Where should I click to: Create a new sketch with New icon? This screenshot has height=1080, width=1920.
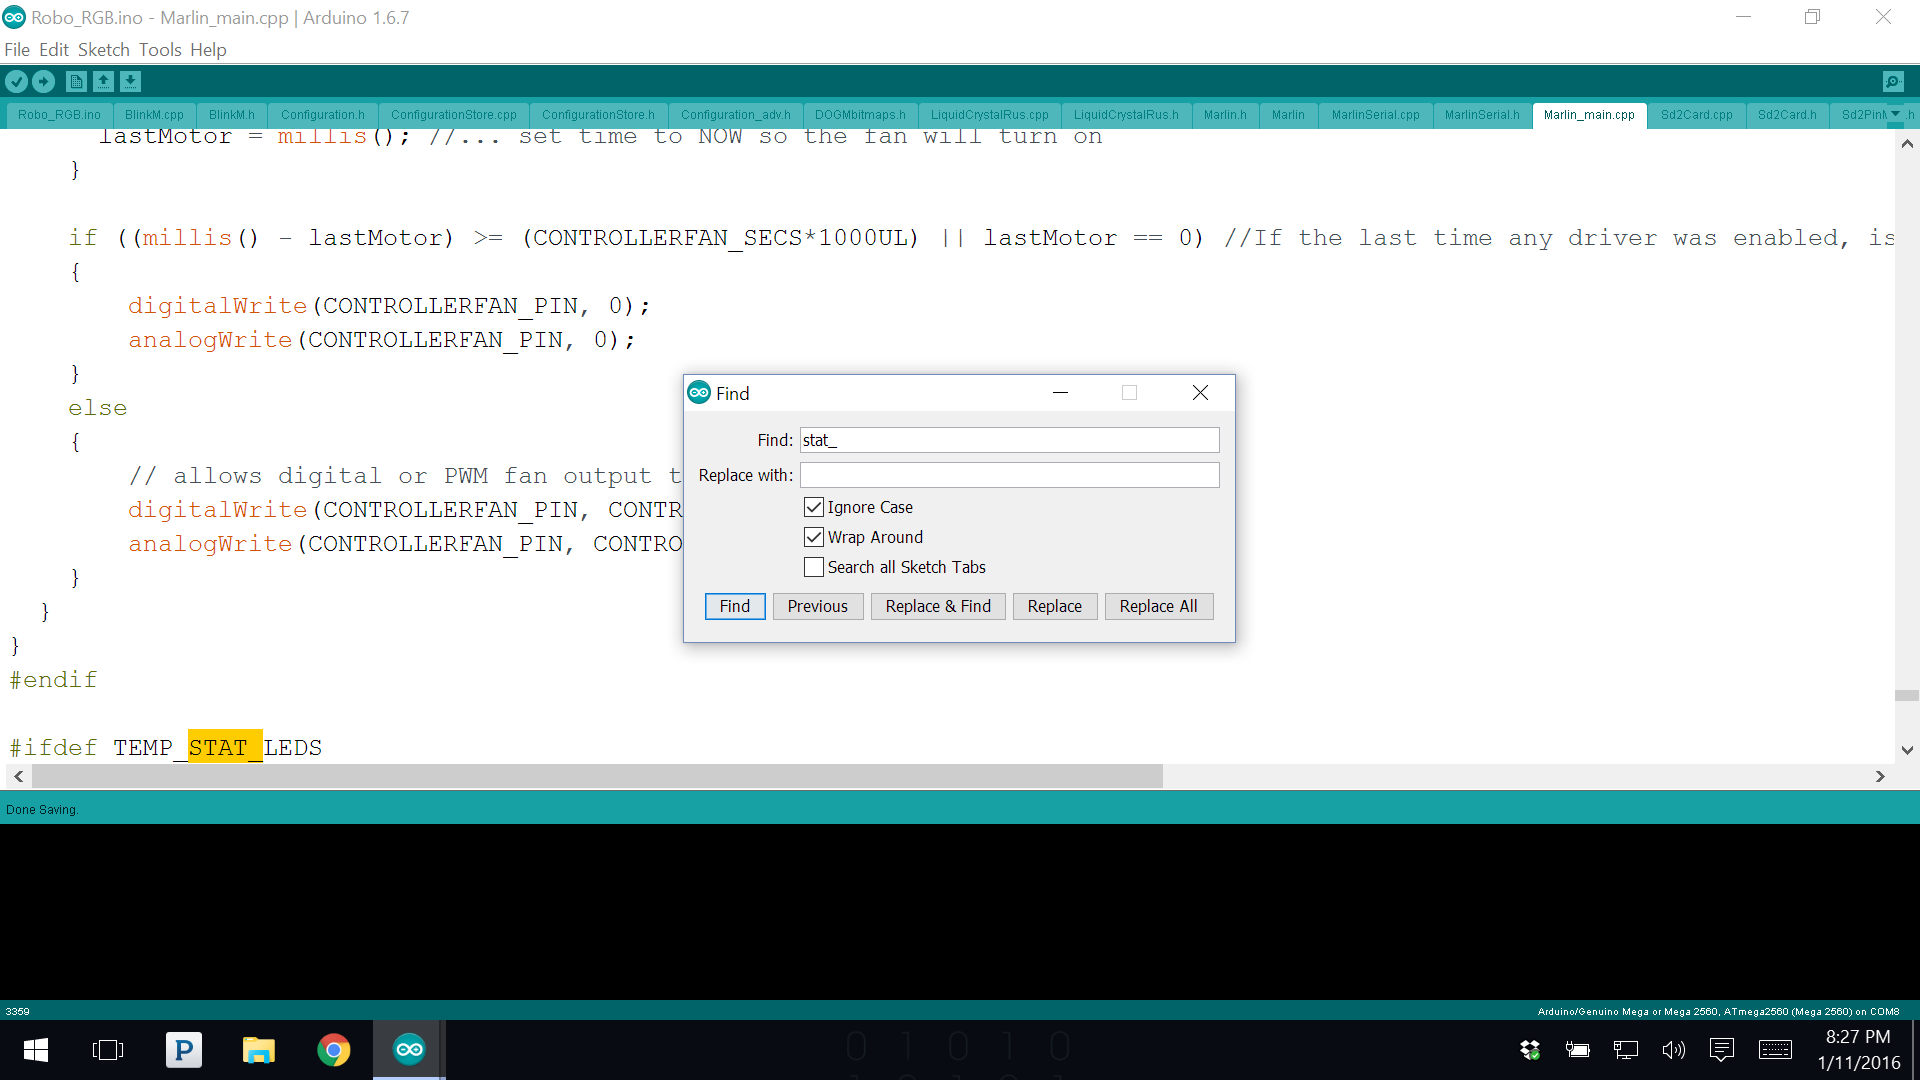click(x=76, y=82)
